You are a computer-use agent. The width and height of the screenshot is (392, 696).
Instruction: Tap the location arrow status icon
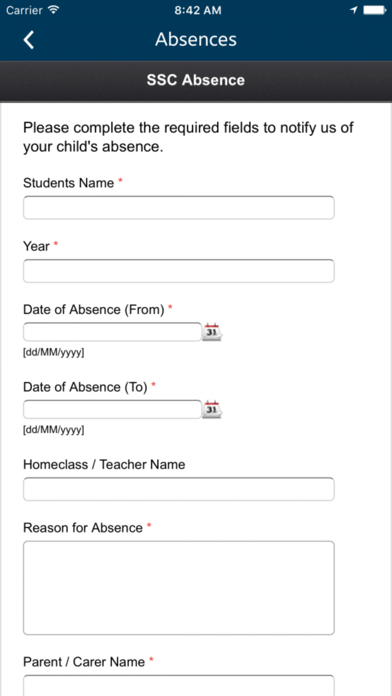354,10
